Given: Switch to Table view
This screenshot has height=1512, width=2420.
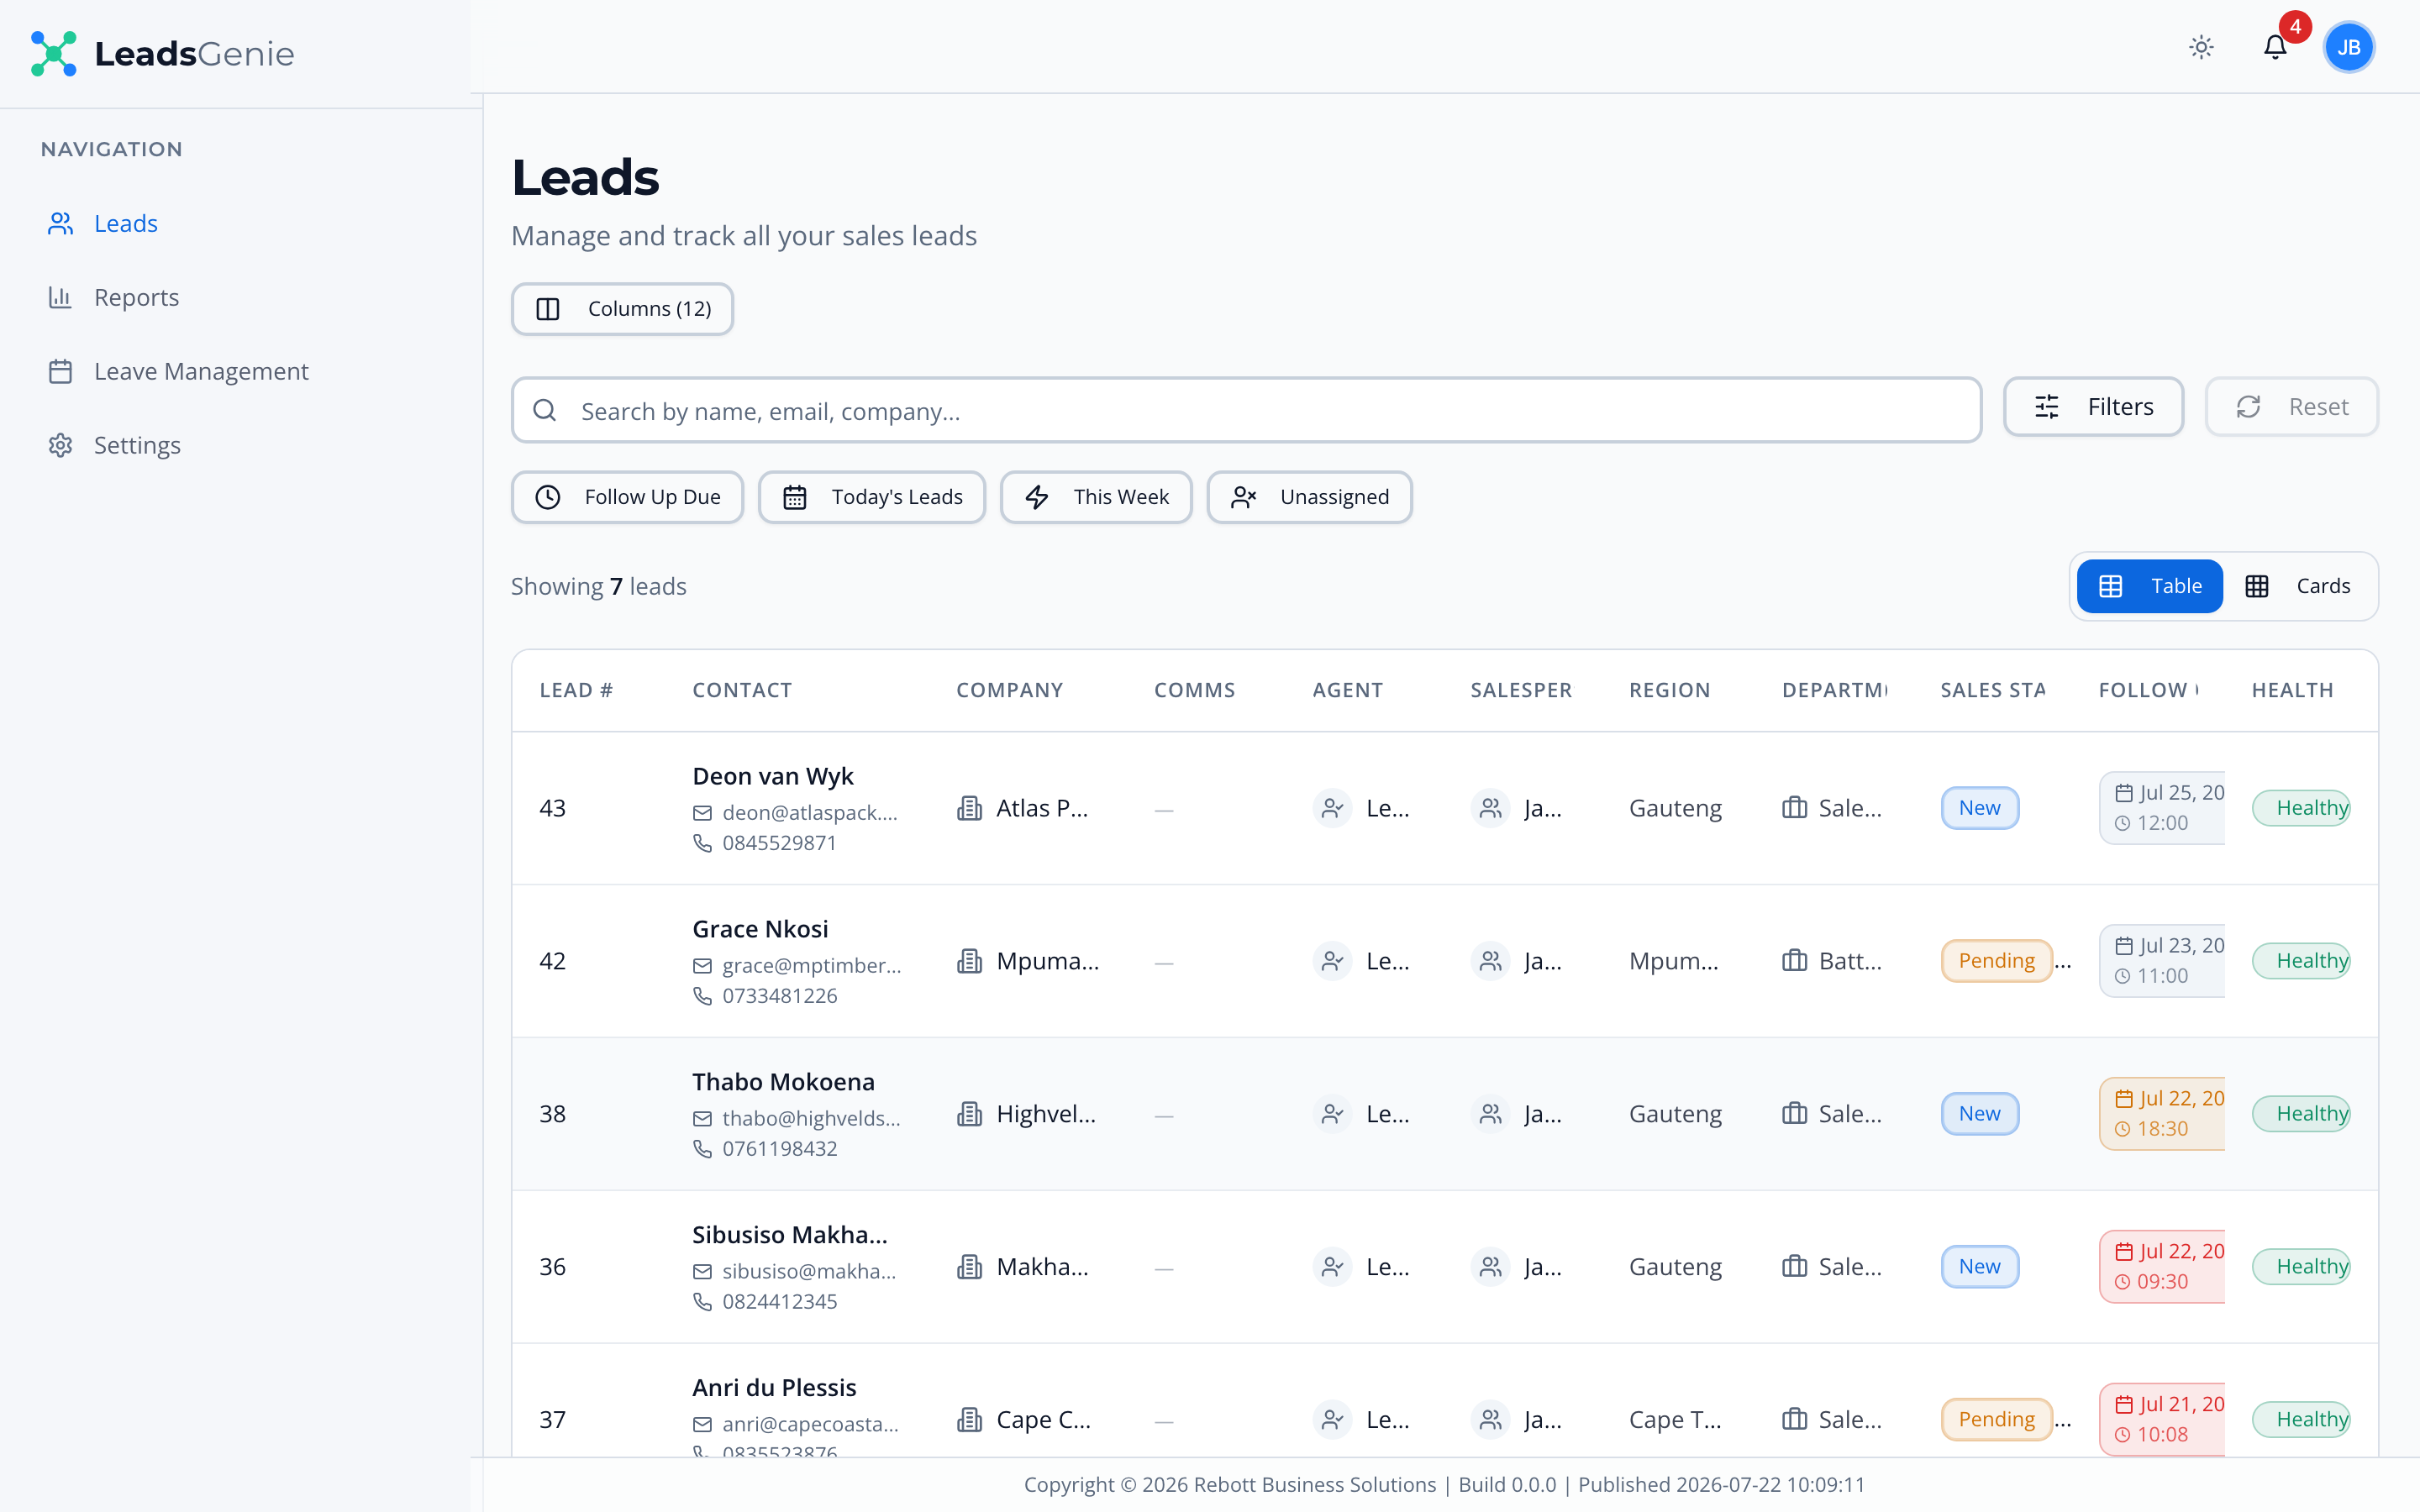Looking at the screenshot, I should 2149,586.
